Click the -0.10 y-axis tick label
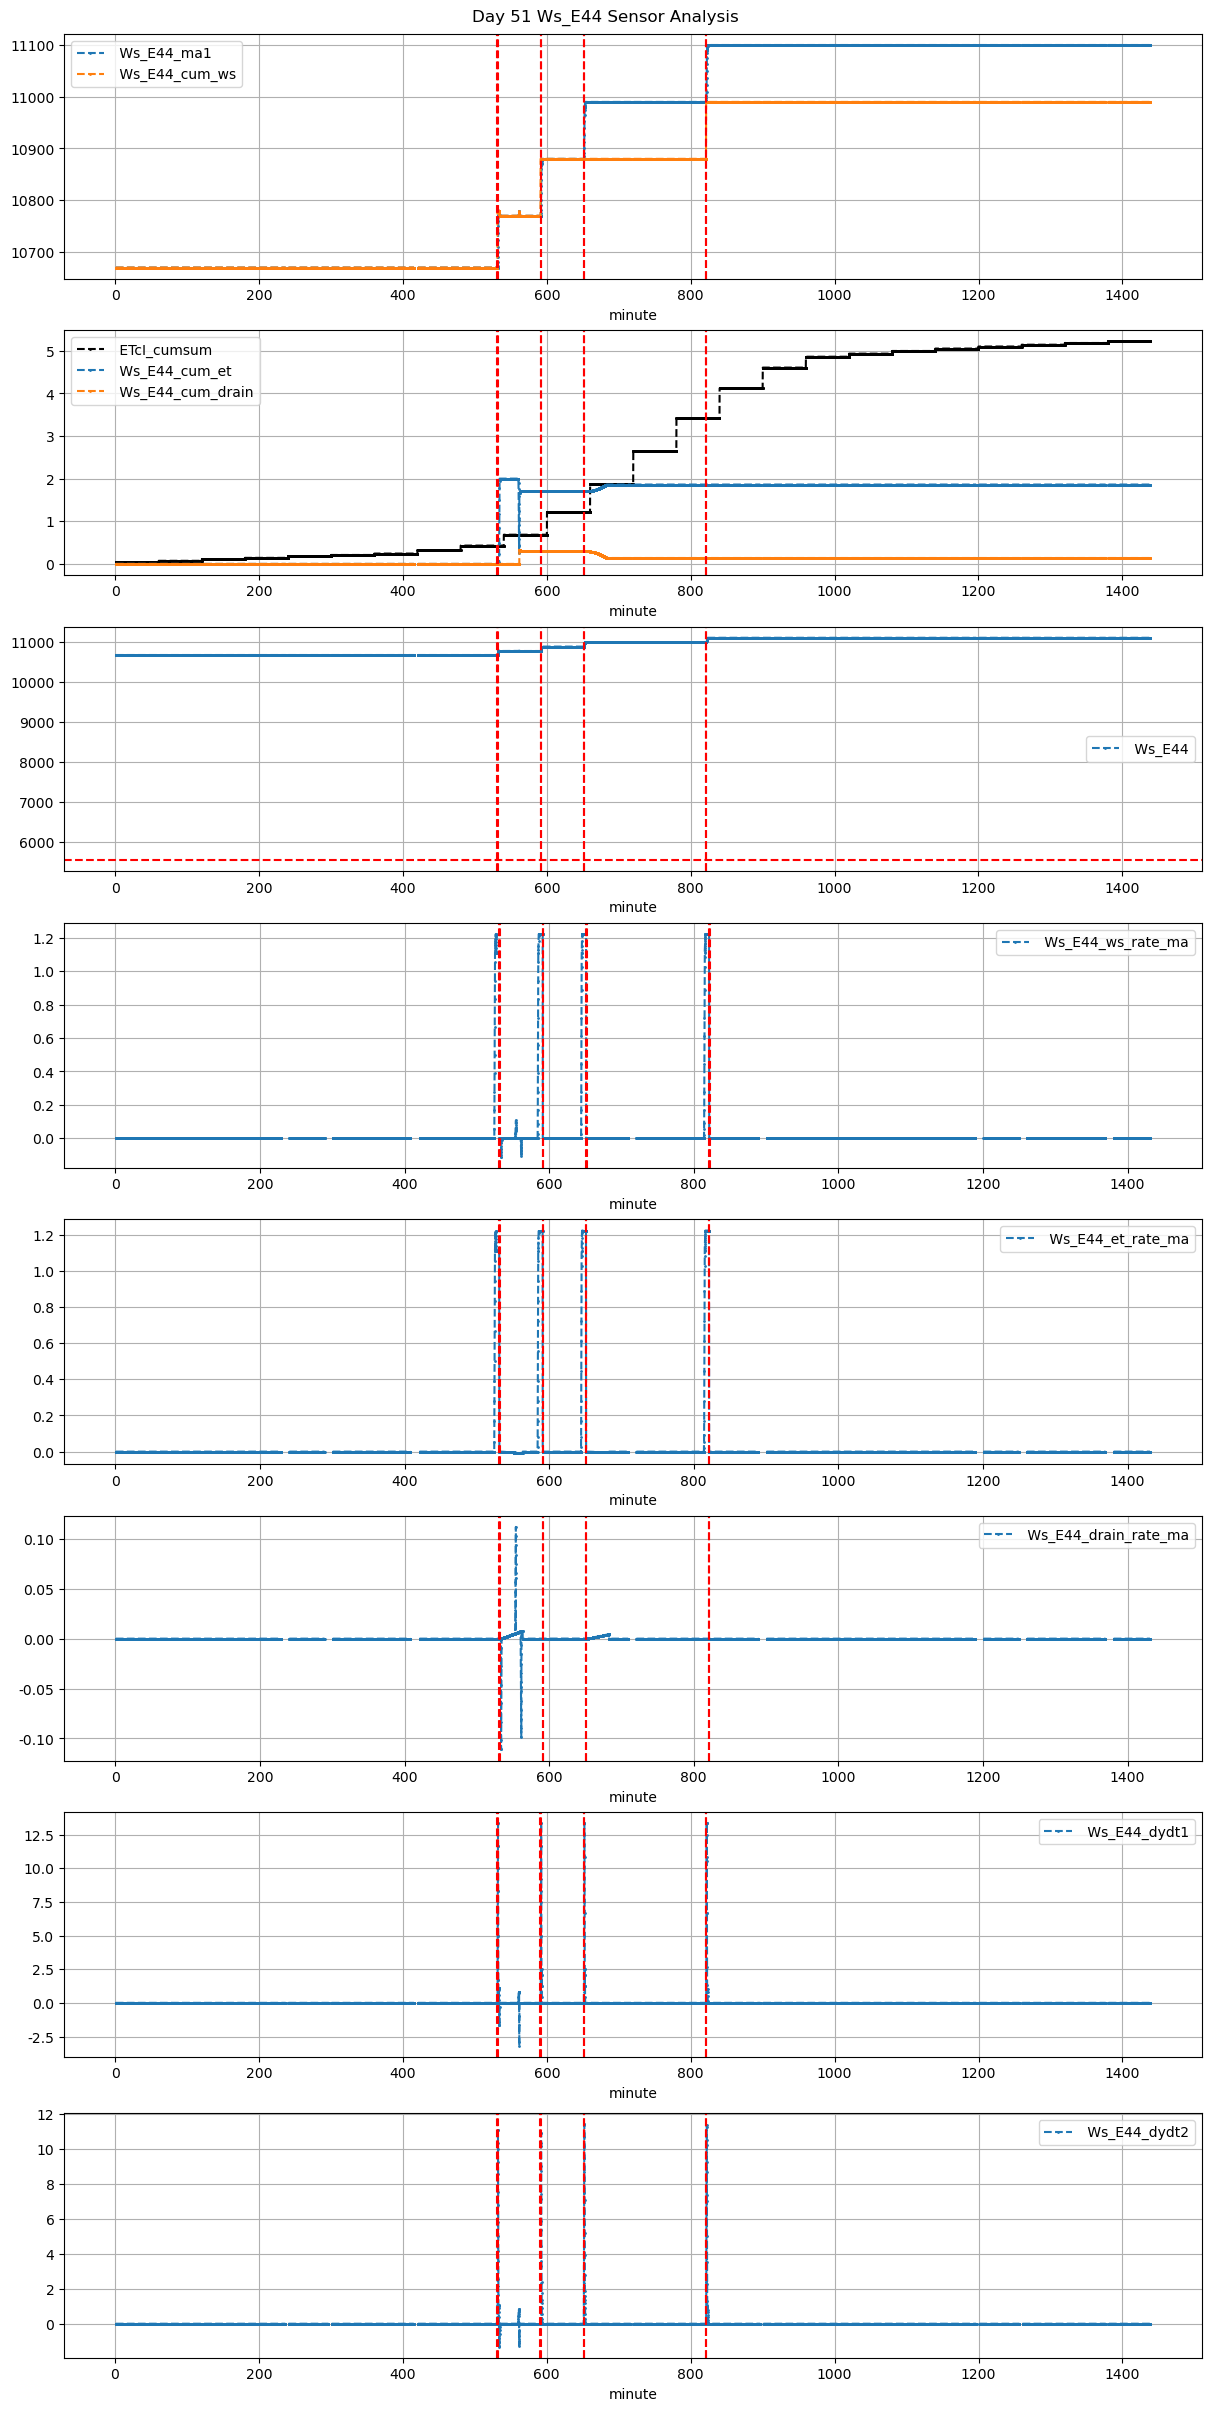1211x2411 pixels. click(36, 1740)
